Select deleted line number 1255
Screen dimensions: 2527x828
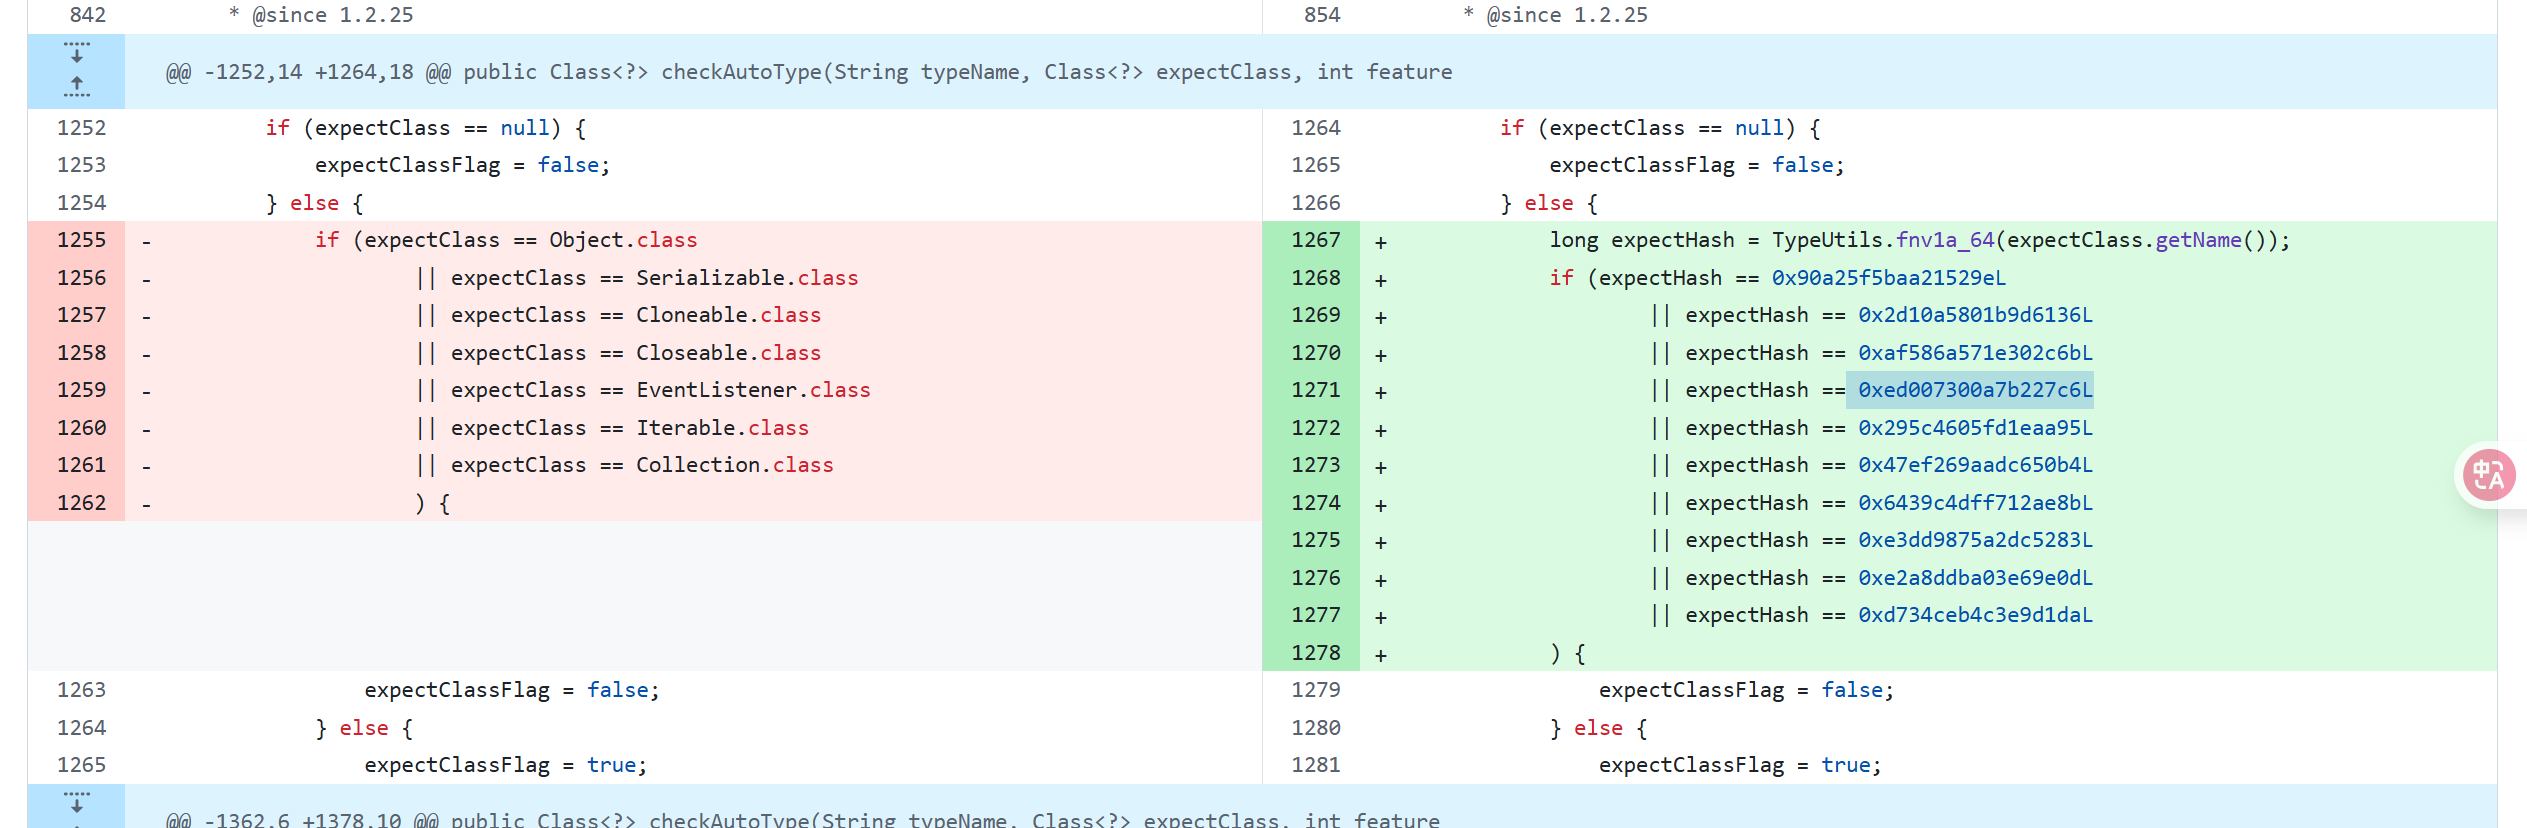(81, 240)
